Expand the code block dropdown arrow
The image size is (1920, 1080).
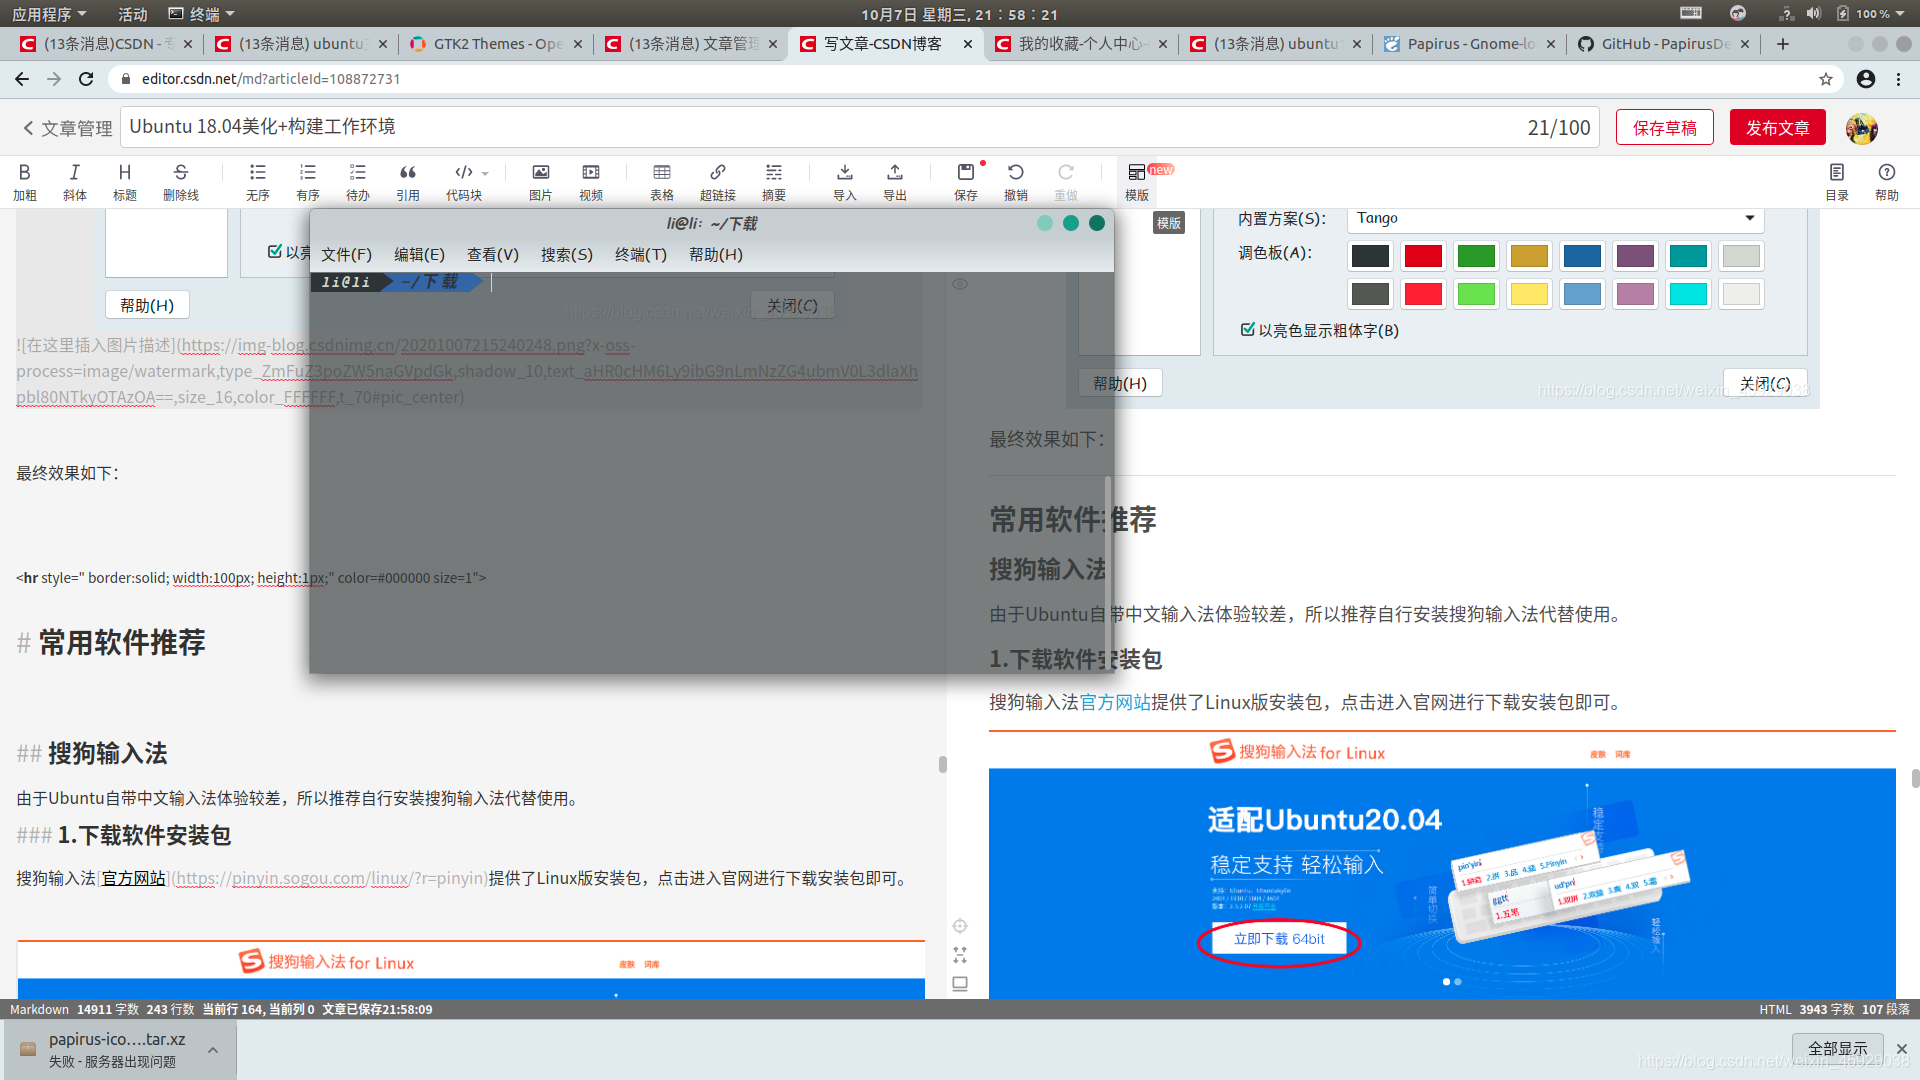coord(485,173)
